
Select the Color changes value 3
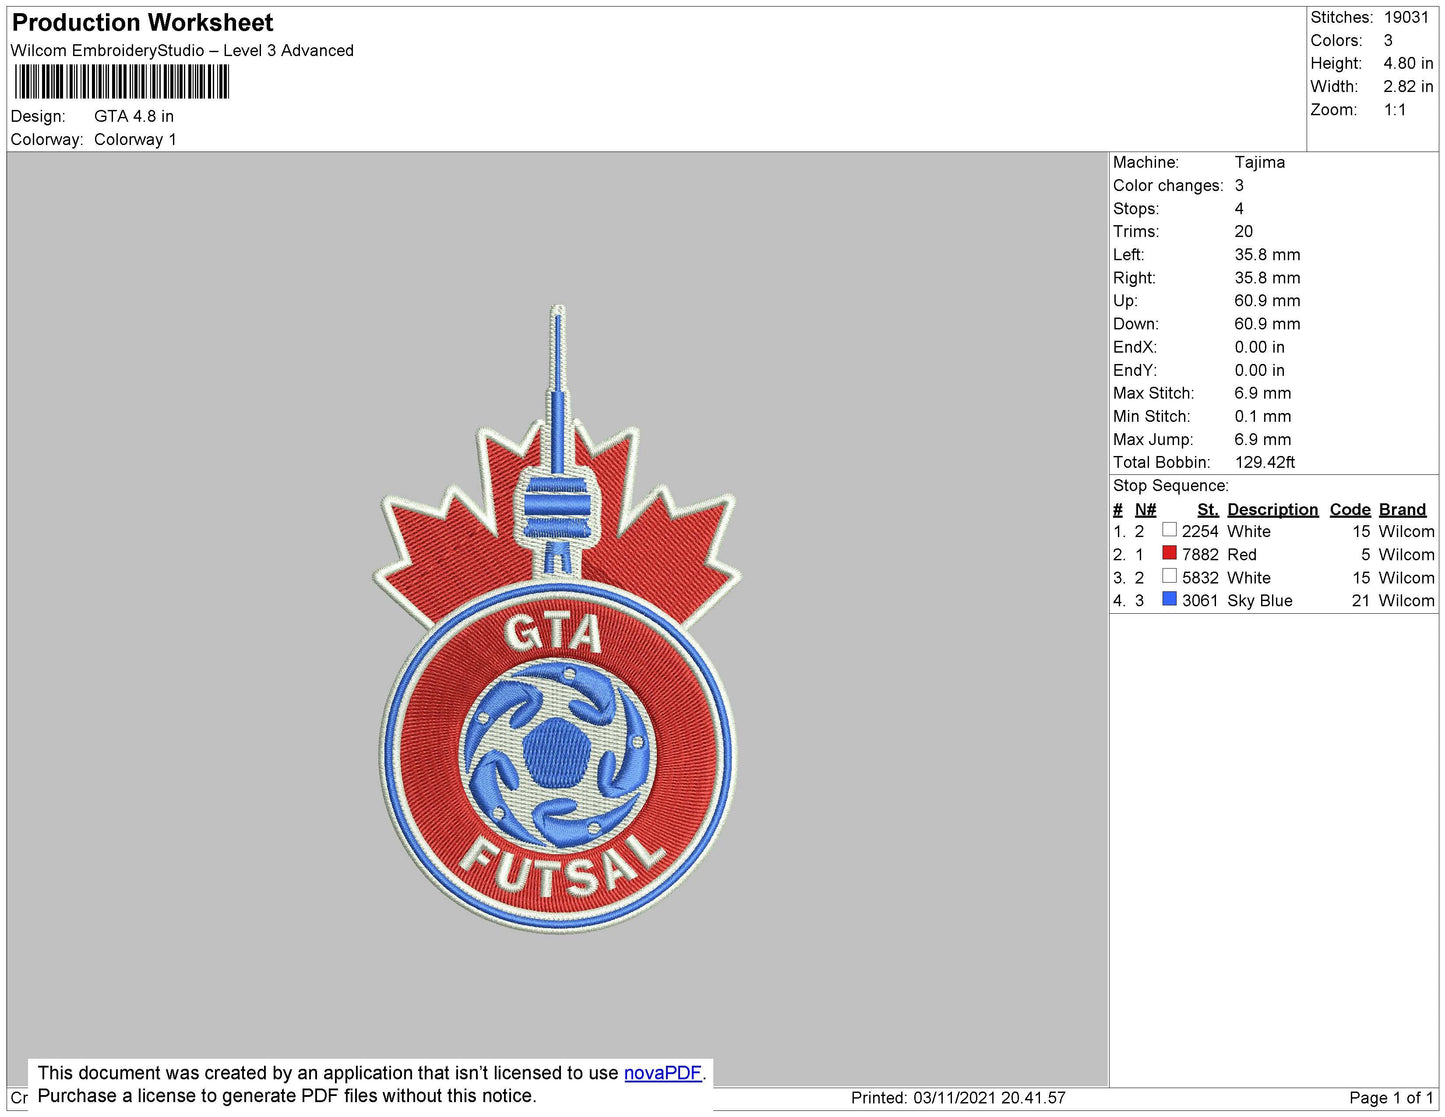[1240, 186]
